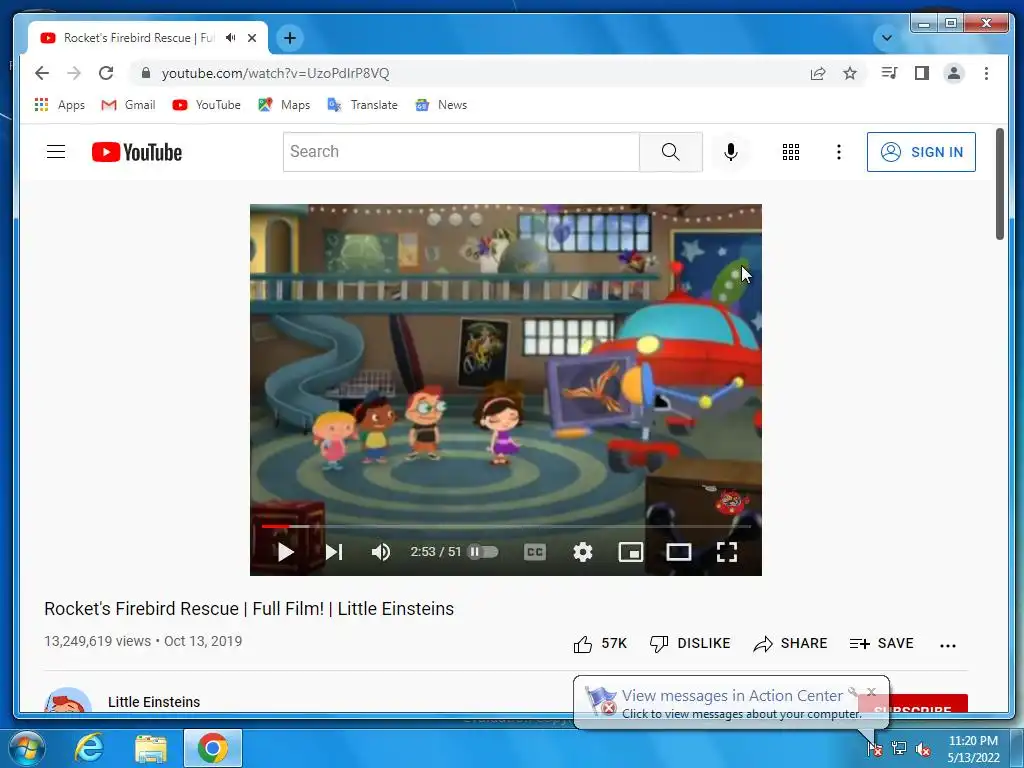Skip to next video
The height and width of the screenshot is (768, 1024).
[x=334, y=552]
